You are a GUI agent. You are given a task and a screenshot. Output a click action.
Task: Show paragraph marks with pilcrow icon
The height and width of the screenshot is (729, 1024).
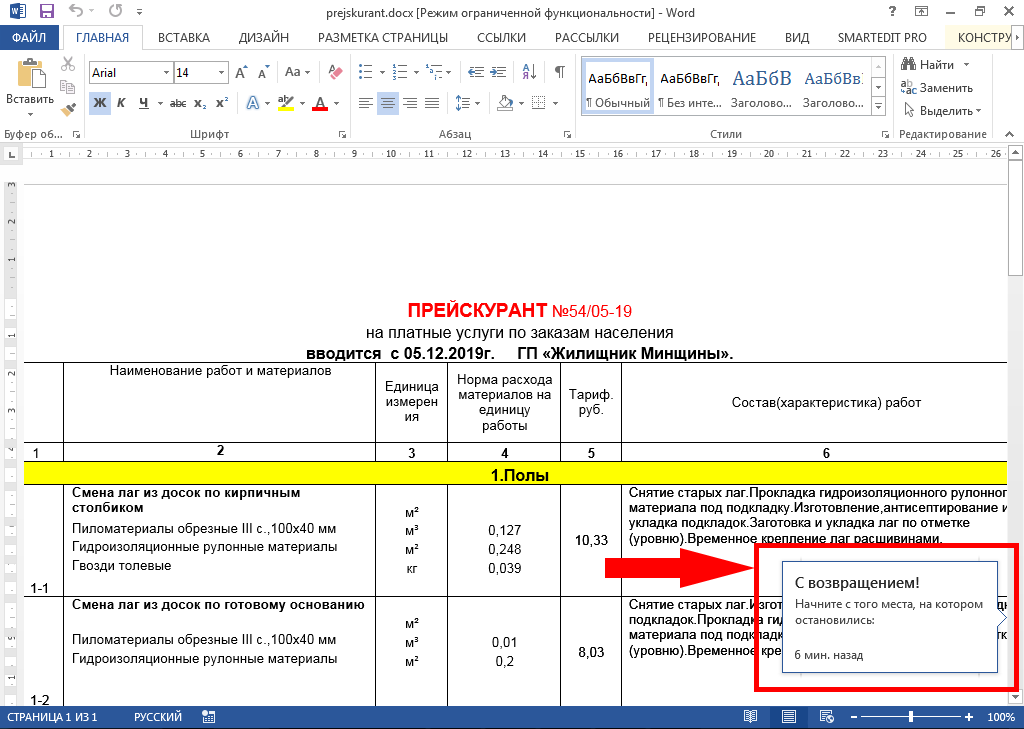(560, 73)
